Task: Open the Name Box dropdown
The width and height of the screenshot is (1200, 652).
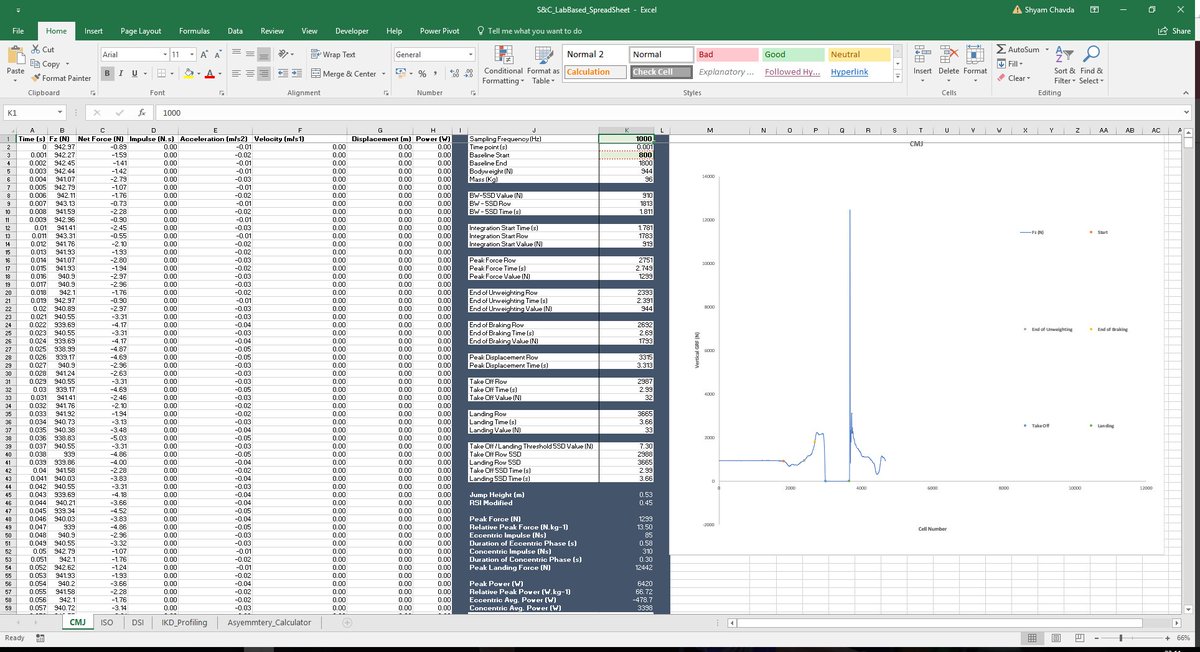Action: [x=60, y=113]
